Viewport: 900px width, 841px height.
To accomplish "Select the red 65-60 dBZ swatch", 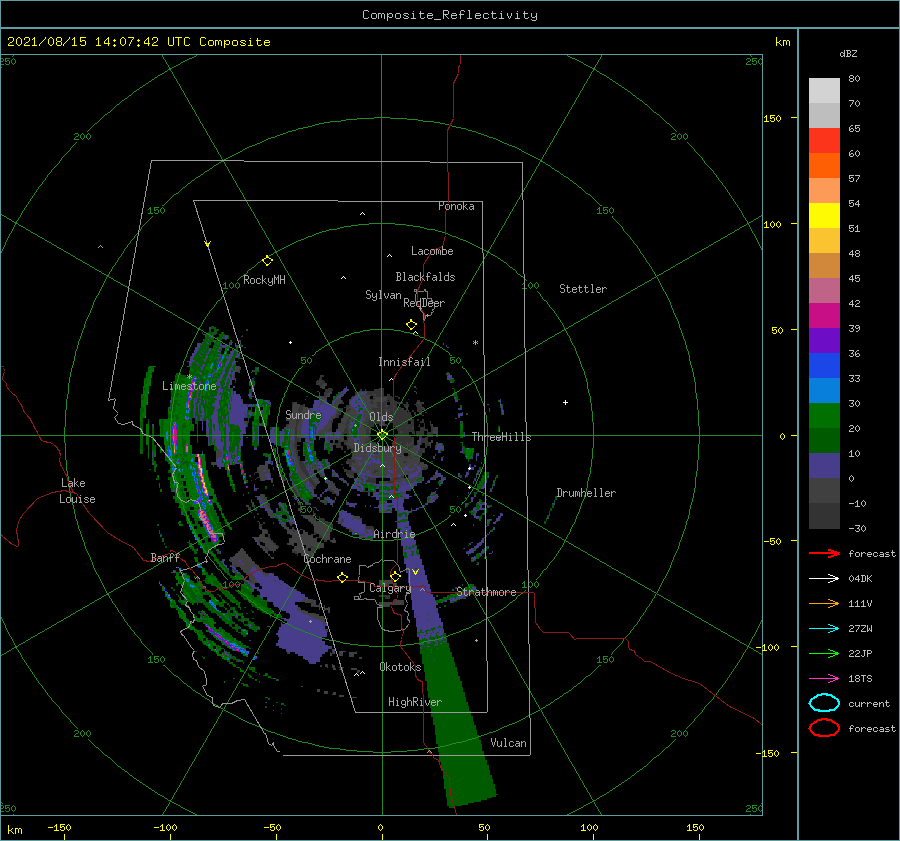I will [824, 141].
